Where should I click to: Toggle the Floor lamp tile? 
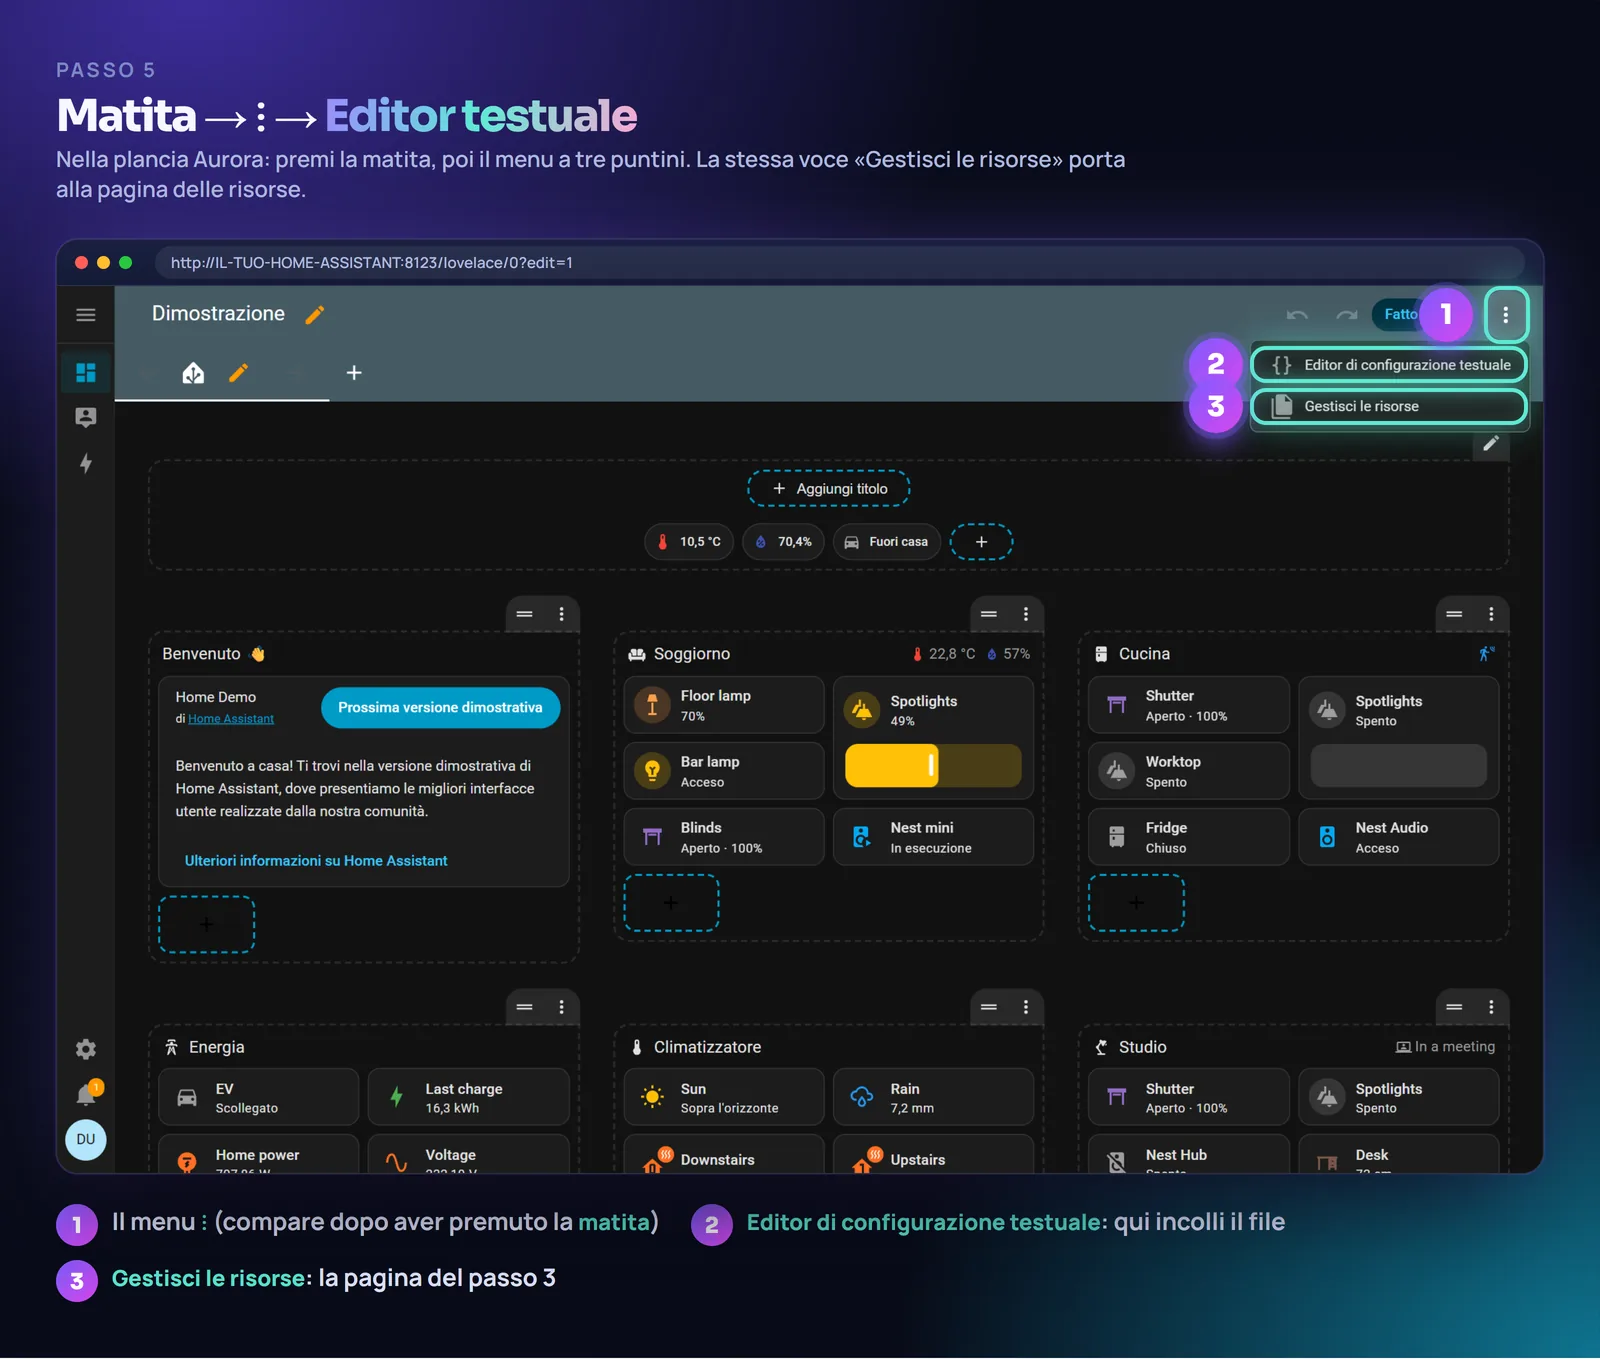click(x=724, y=705)
